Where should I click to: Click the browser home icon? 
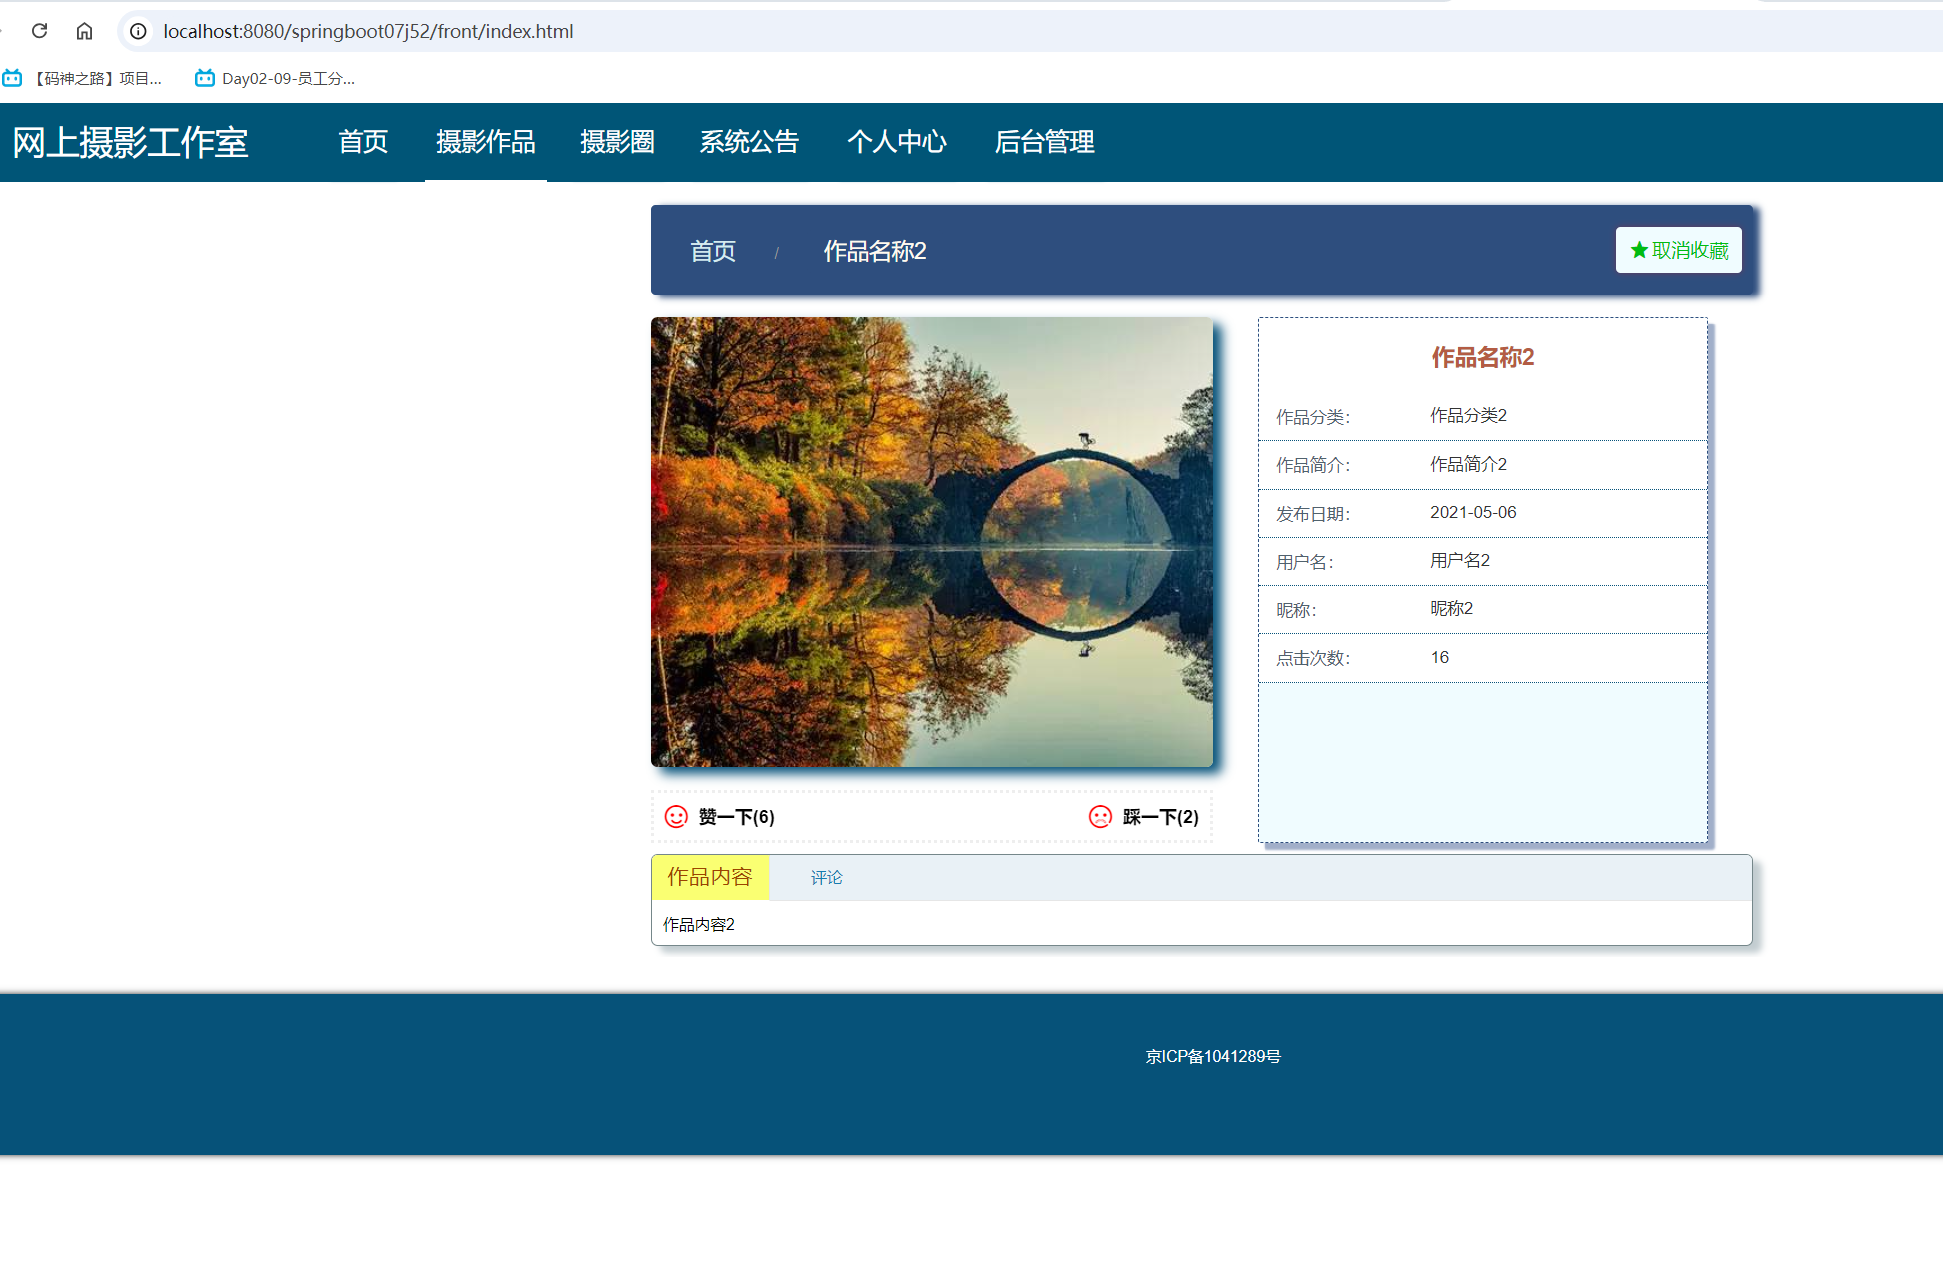tap(84, 31)
